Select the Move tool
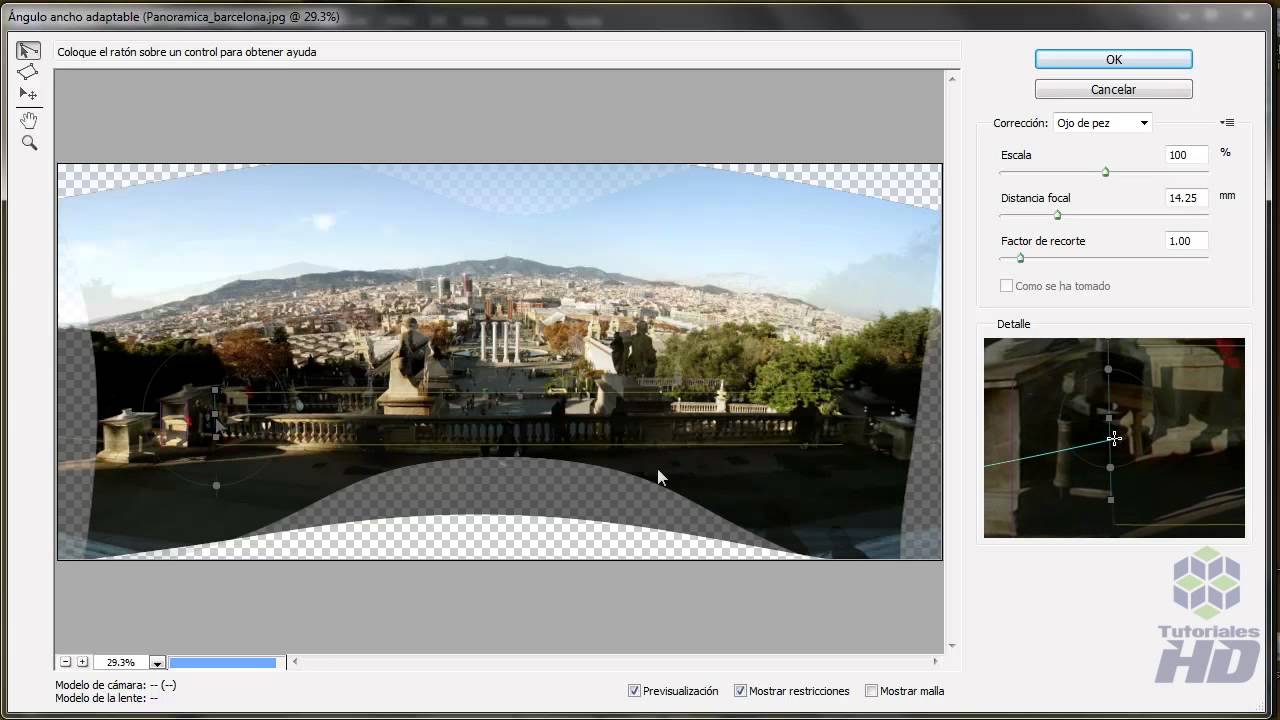Screen dimensions: 1280x720 (28, 94)
